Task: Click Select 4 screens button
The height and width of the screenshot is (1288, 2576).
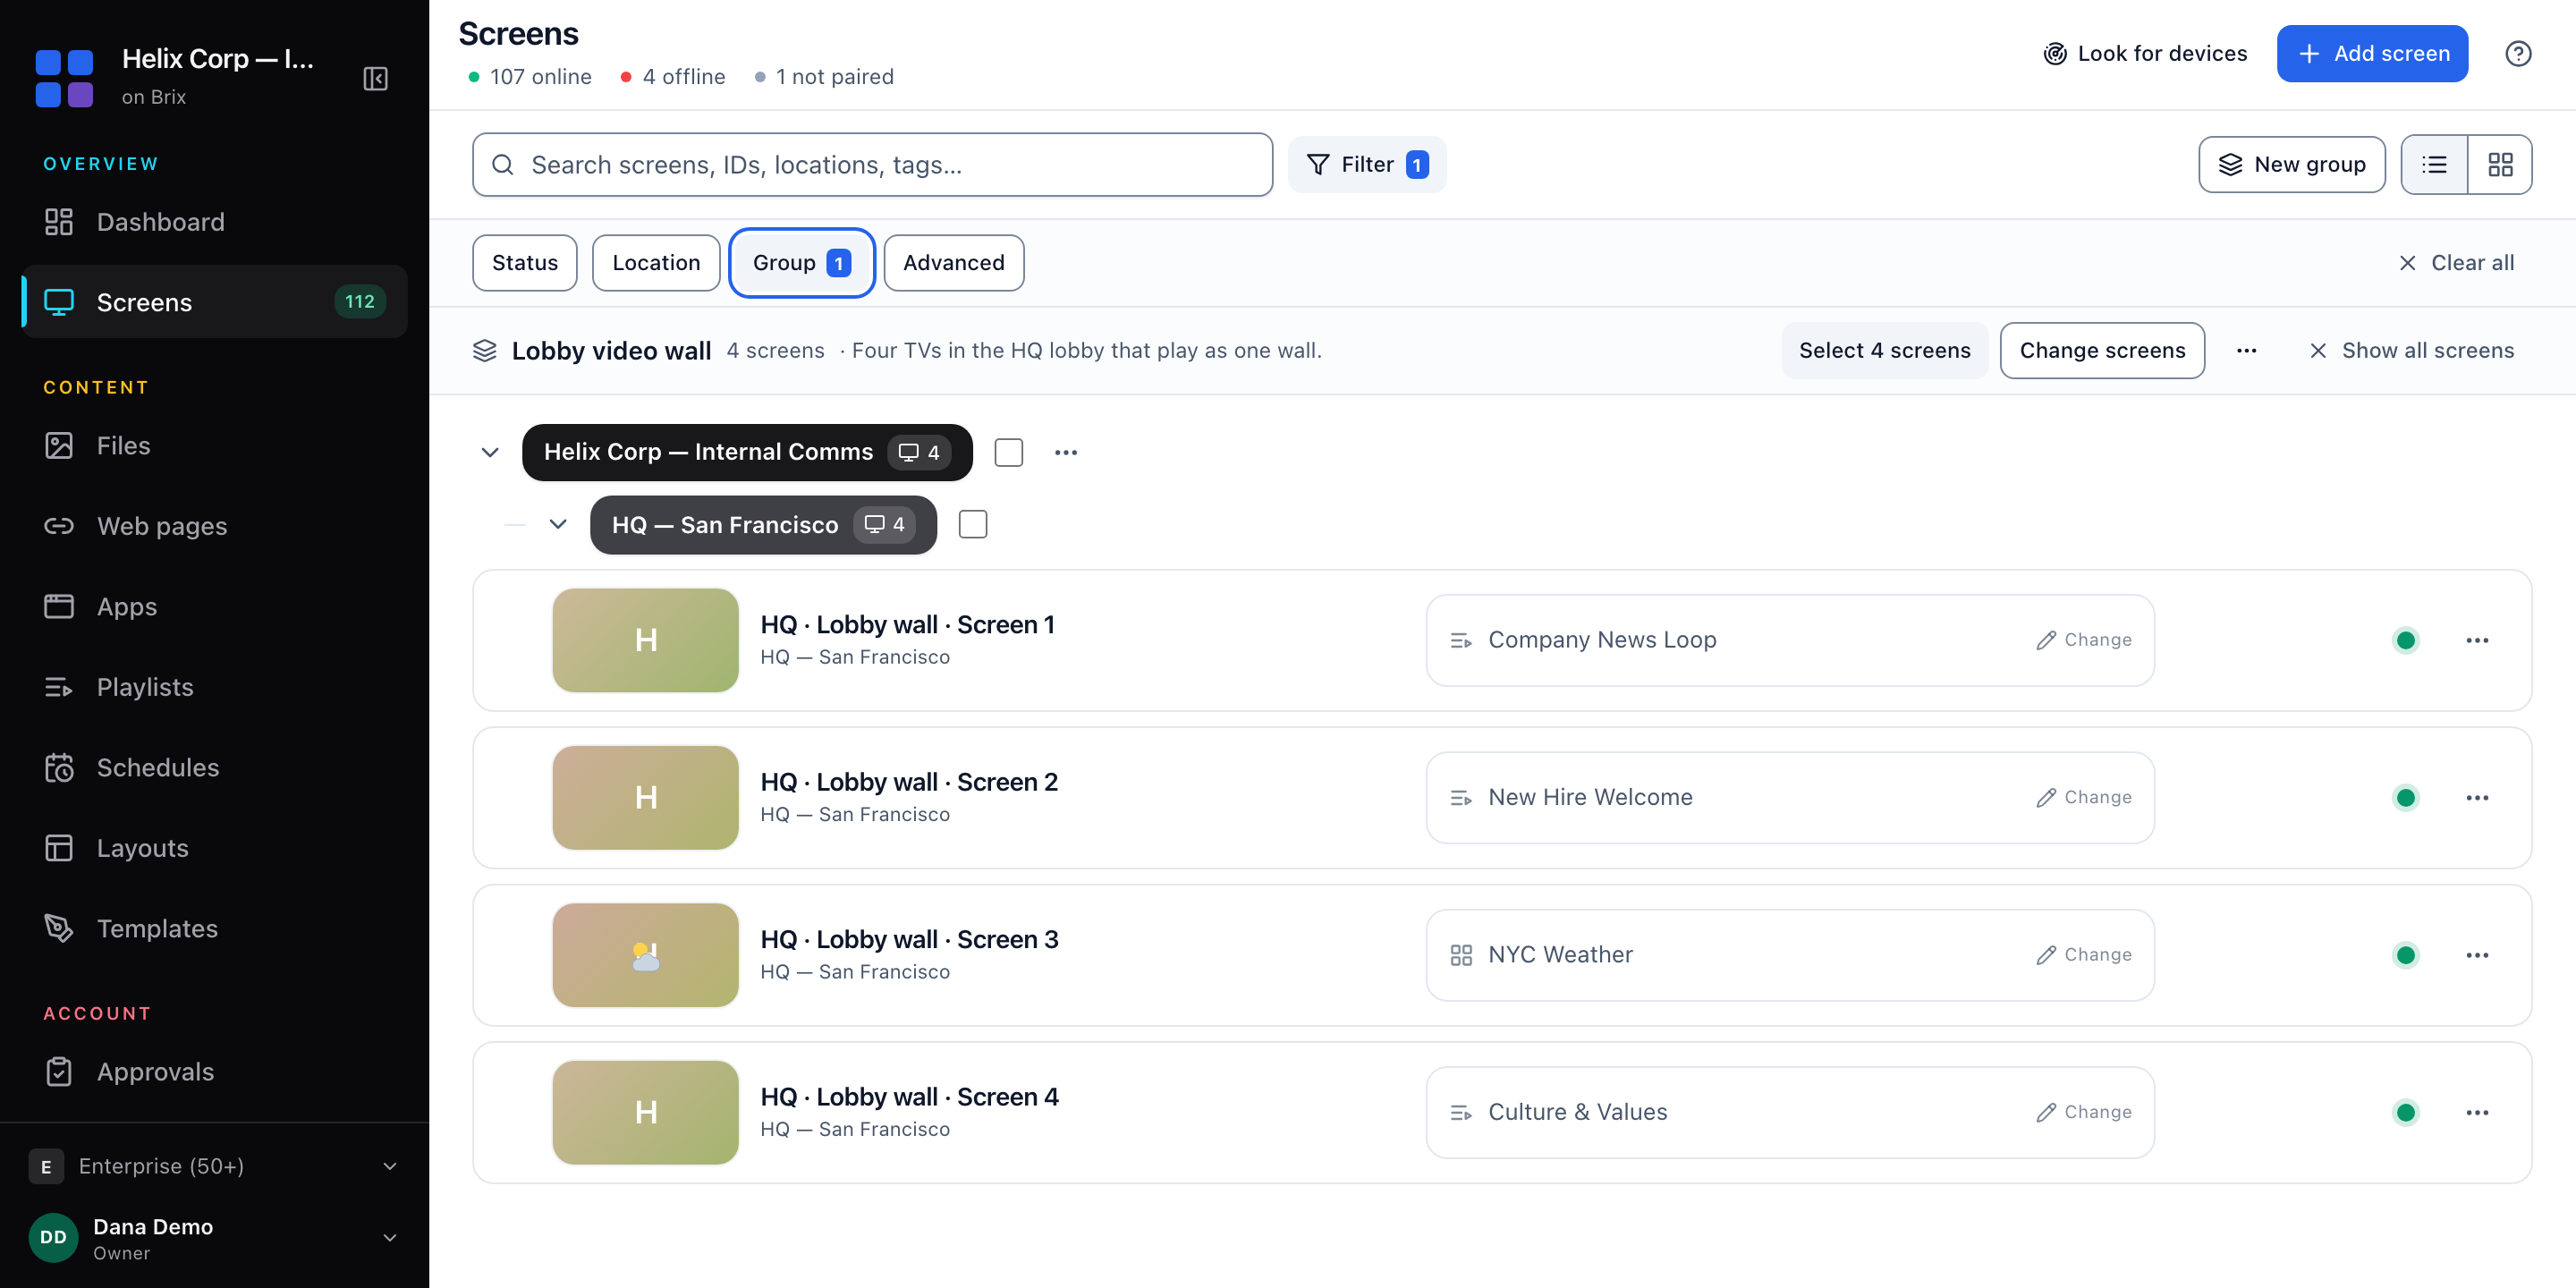Action: [x=1884, y=350]
